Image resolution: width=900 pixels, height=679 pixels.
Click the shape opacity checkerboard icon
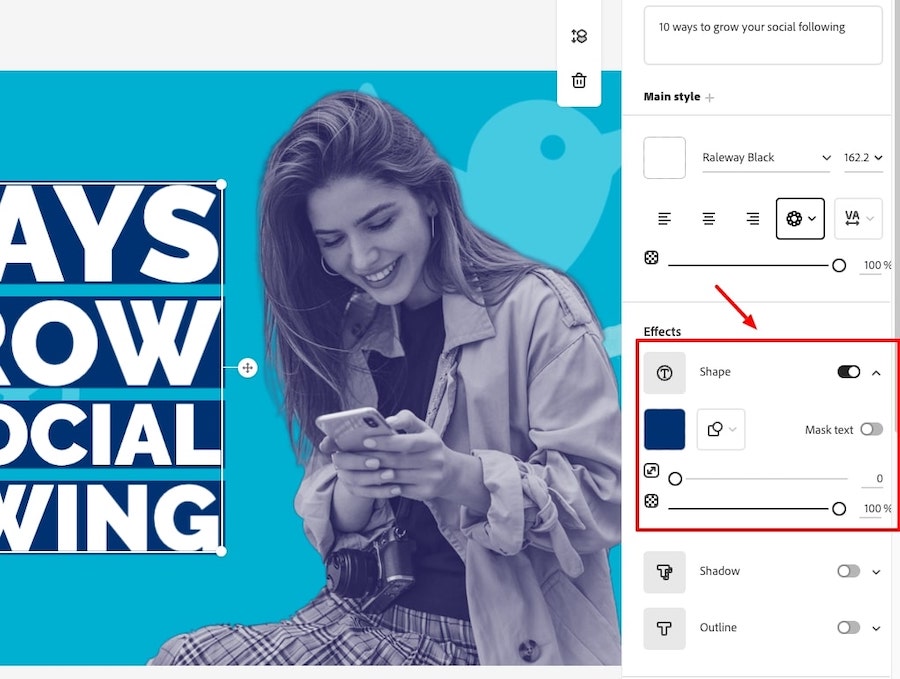point(651,501)
